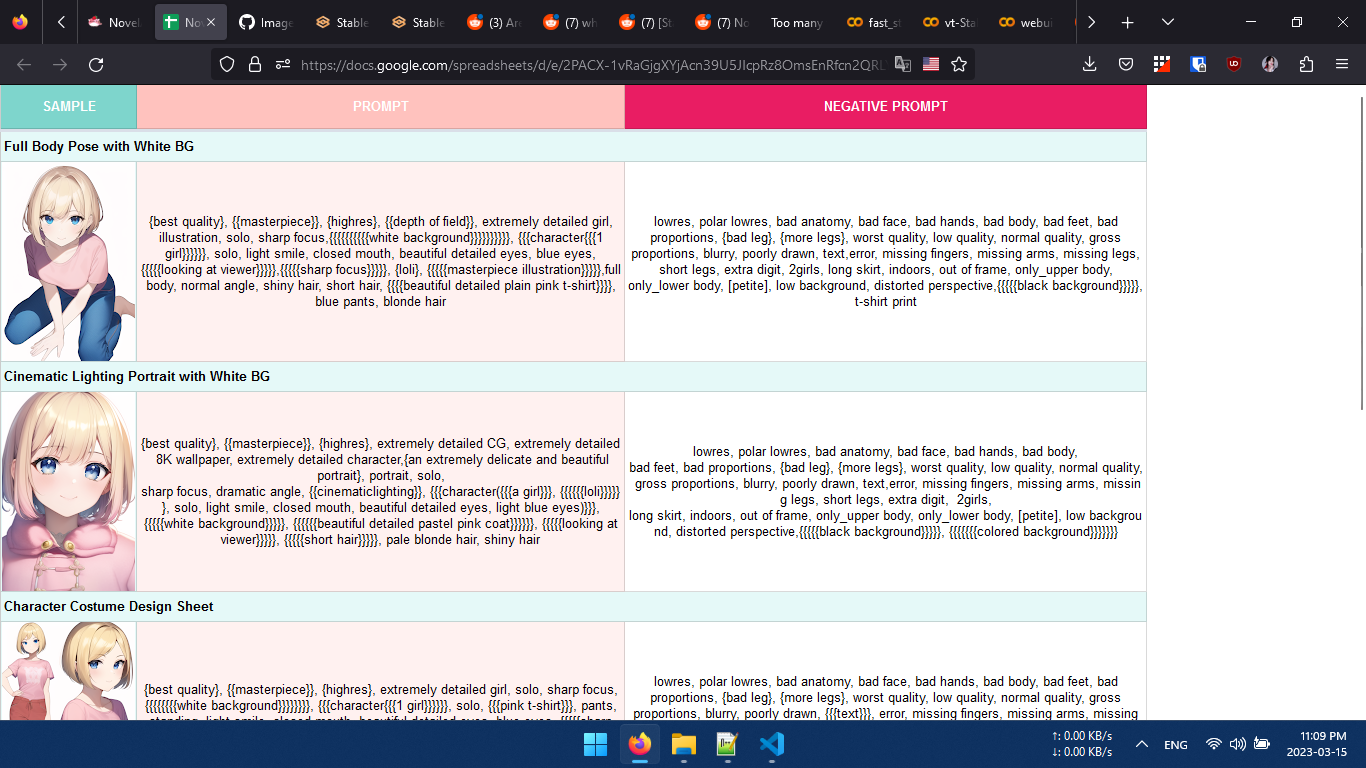Save the page to Pocket
The height and width of the screenshot is (768, 1366).
[x=1126, y=64]
